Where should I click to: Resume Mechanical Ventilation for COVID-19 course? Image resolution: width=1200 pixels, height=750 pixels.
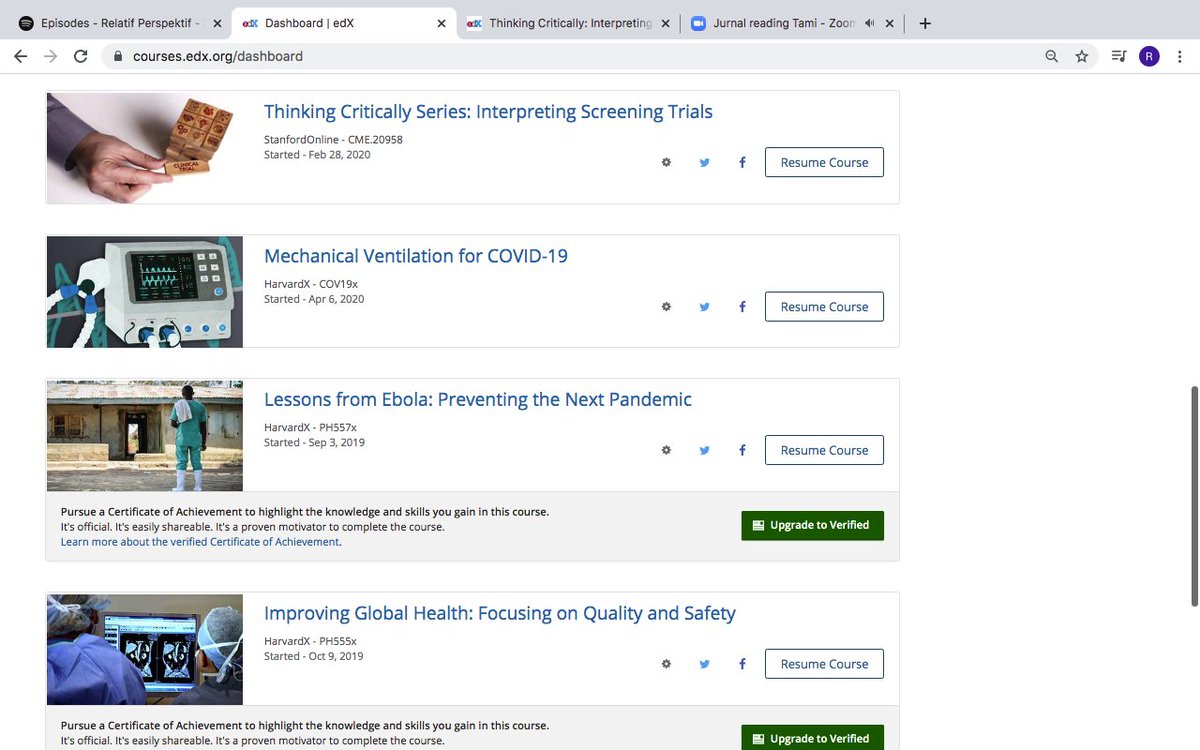tap(824, 307)
